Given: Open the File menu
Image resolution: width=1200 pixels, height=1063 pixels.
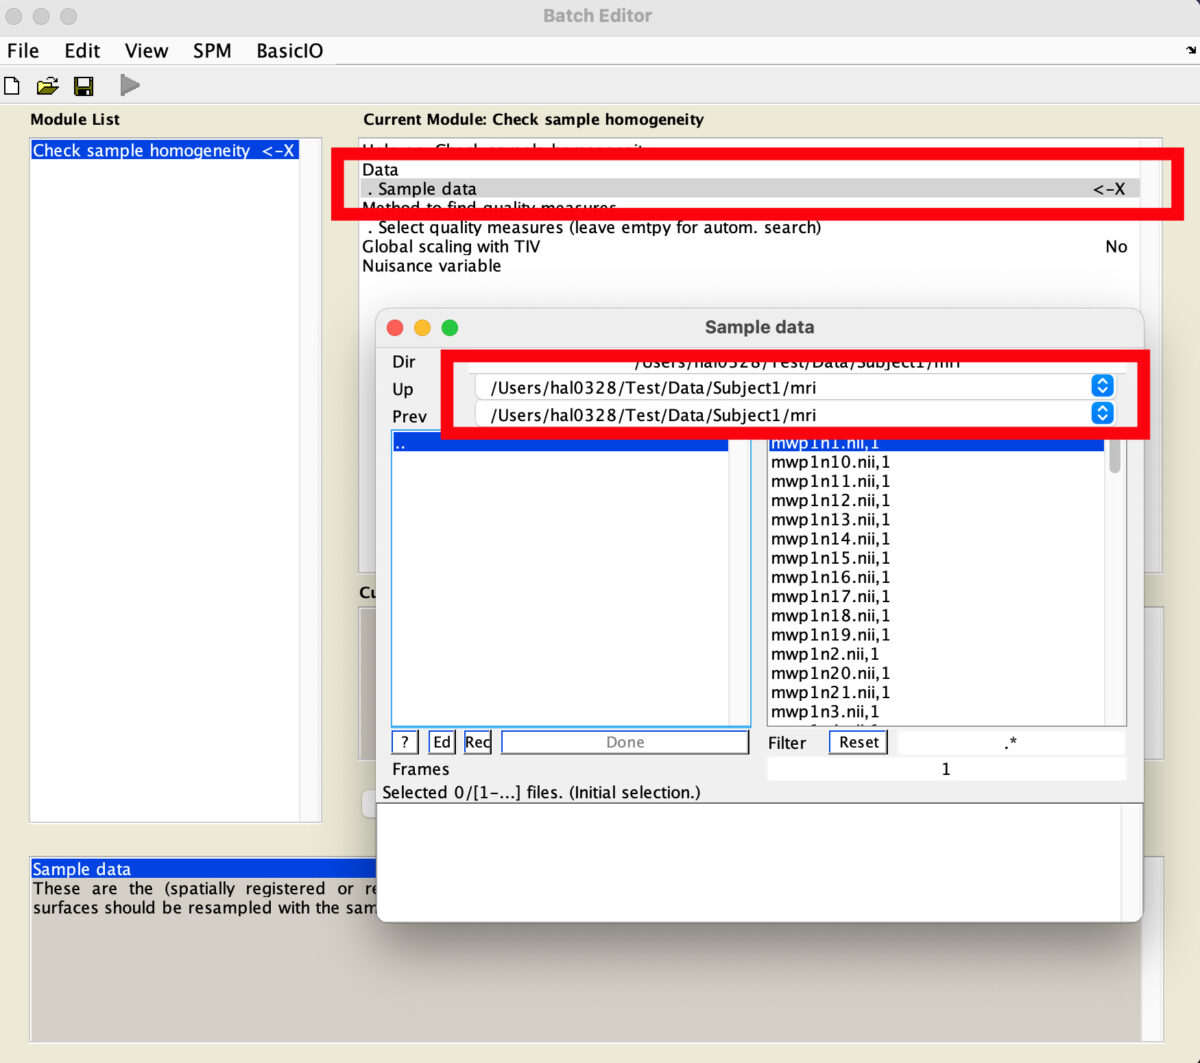Looking at the screenshot, I should pos(23,51).
